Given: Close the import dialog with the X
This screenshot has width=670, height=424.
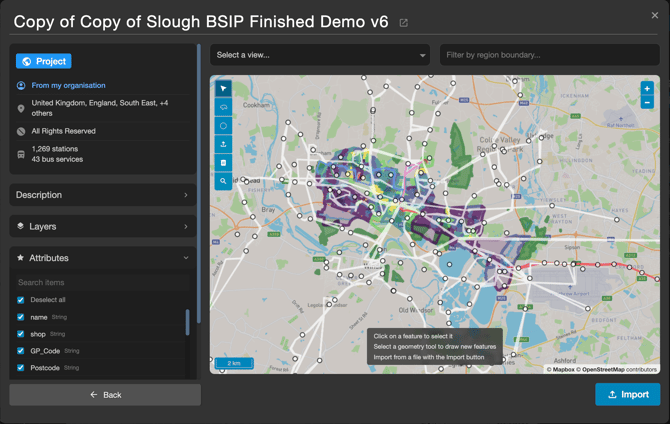Looking at the screenshot, I should coord(655,15).
